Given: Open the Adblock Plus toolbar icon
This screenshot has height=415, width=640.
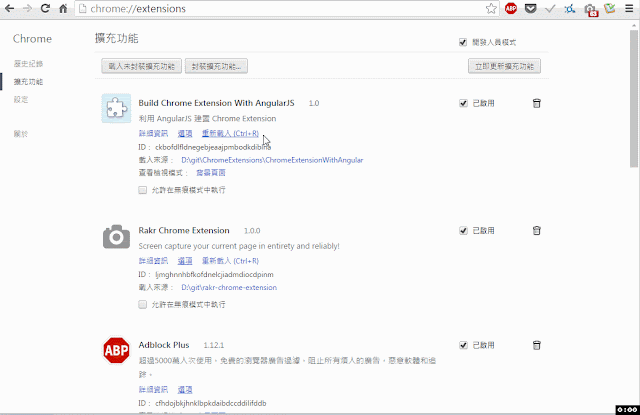Looking at the screenshot, I should 511,8.
